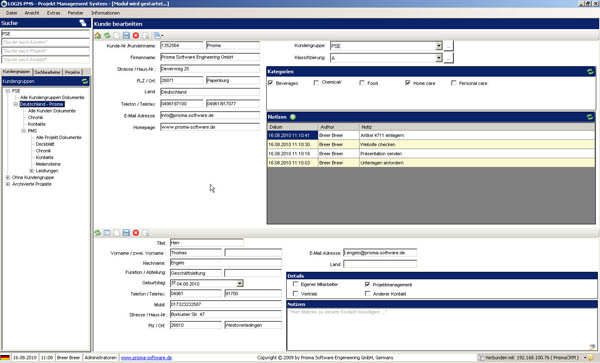Open the blue document dropdown icon in customer toolbar

158,36
